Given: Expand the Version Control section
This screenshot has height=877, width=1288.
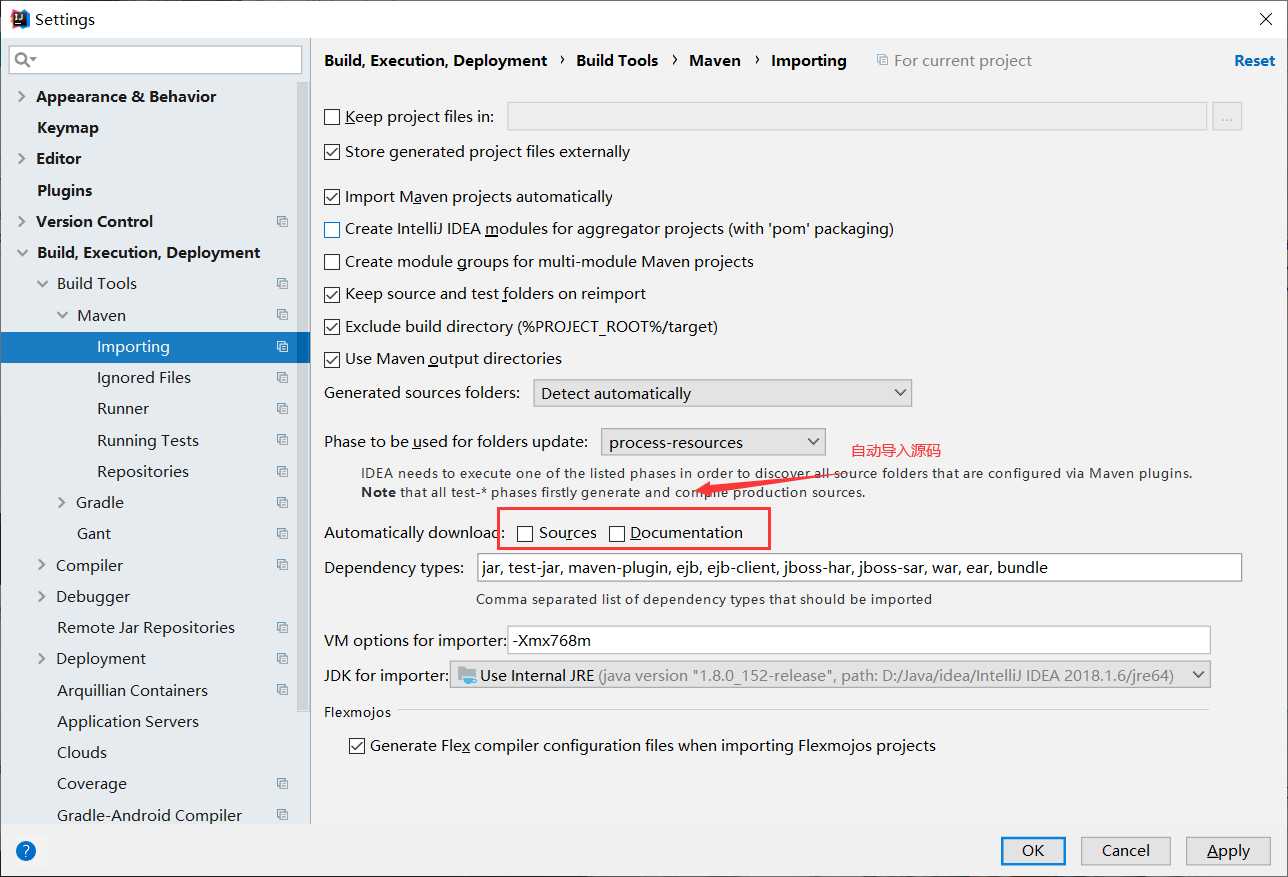Looking at the screenshot, I should pyautogui.click(x=21, y=221).
